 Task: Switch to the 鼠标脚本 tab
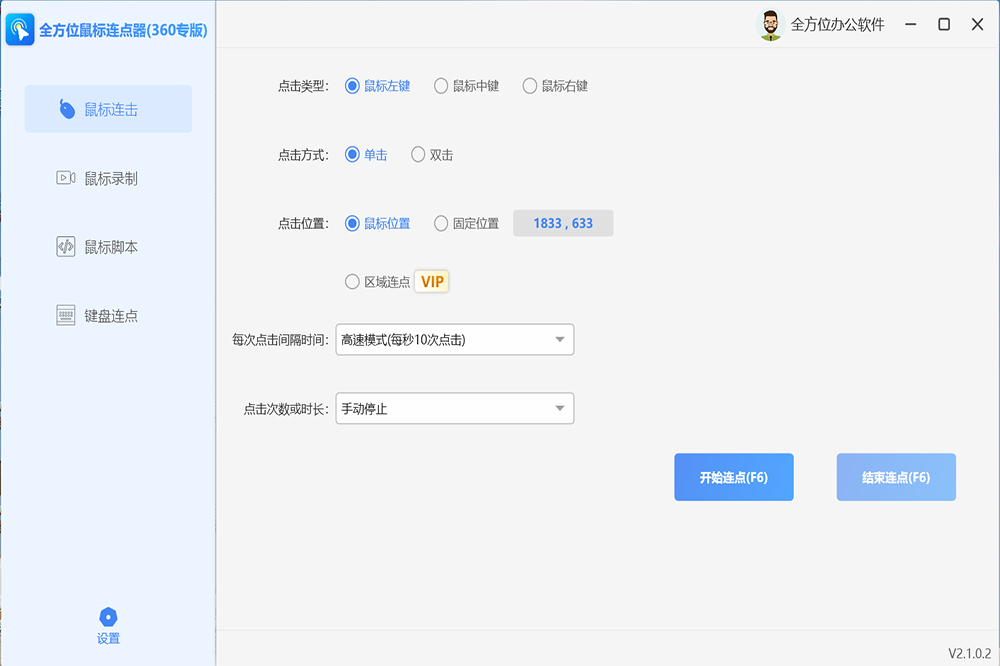click(x=108, y=247)
